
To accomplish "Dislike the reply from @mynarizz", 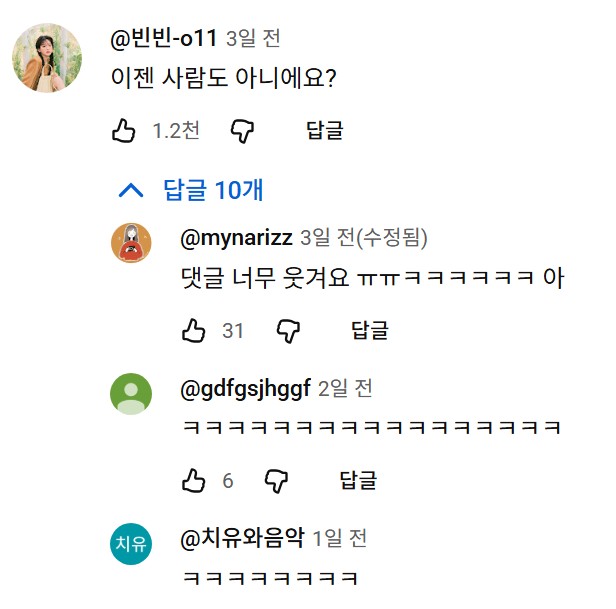I will click(x=288, y=330).
